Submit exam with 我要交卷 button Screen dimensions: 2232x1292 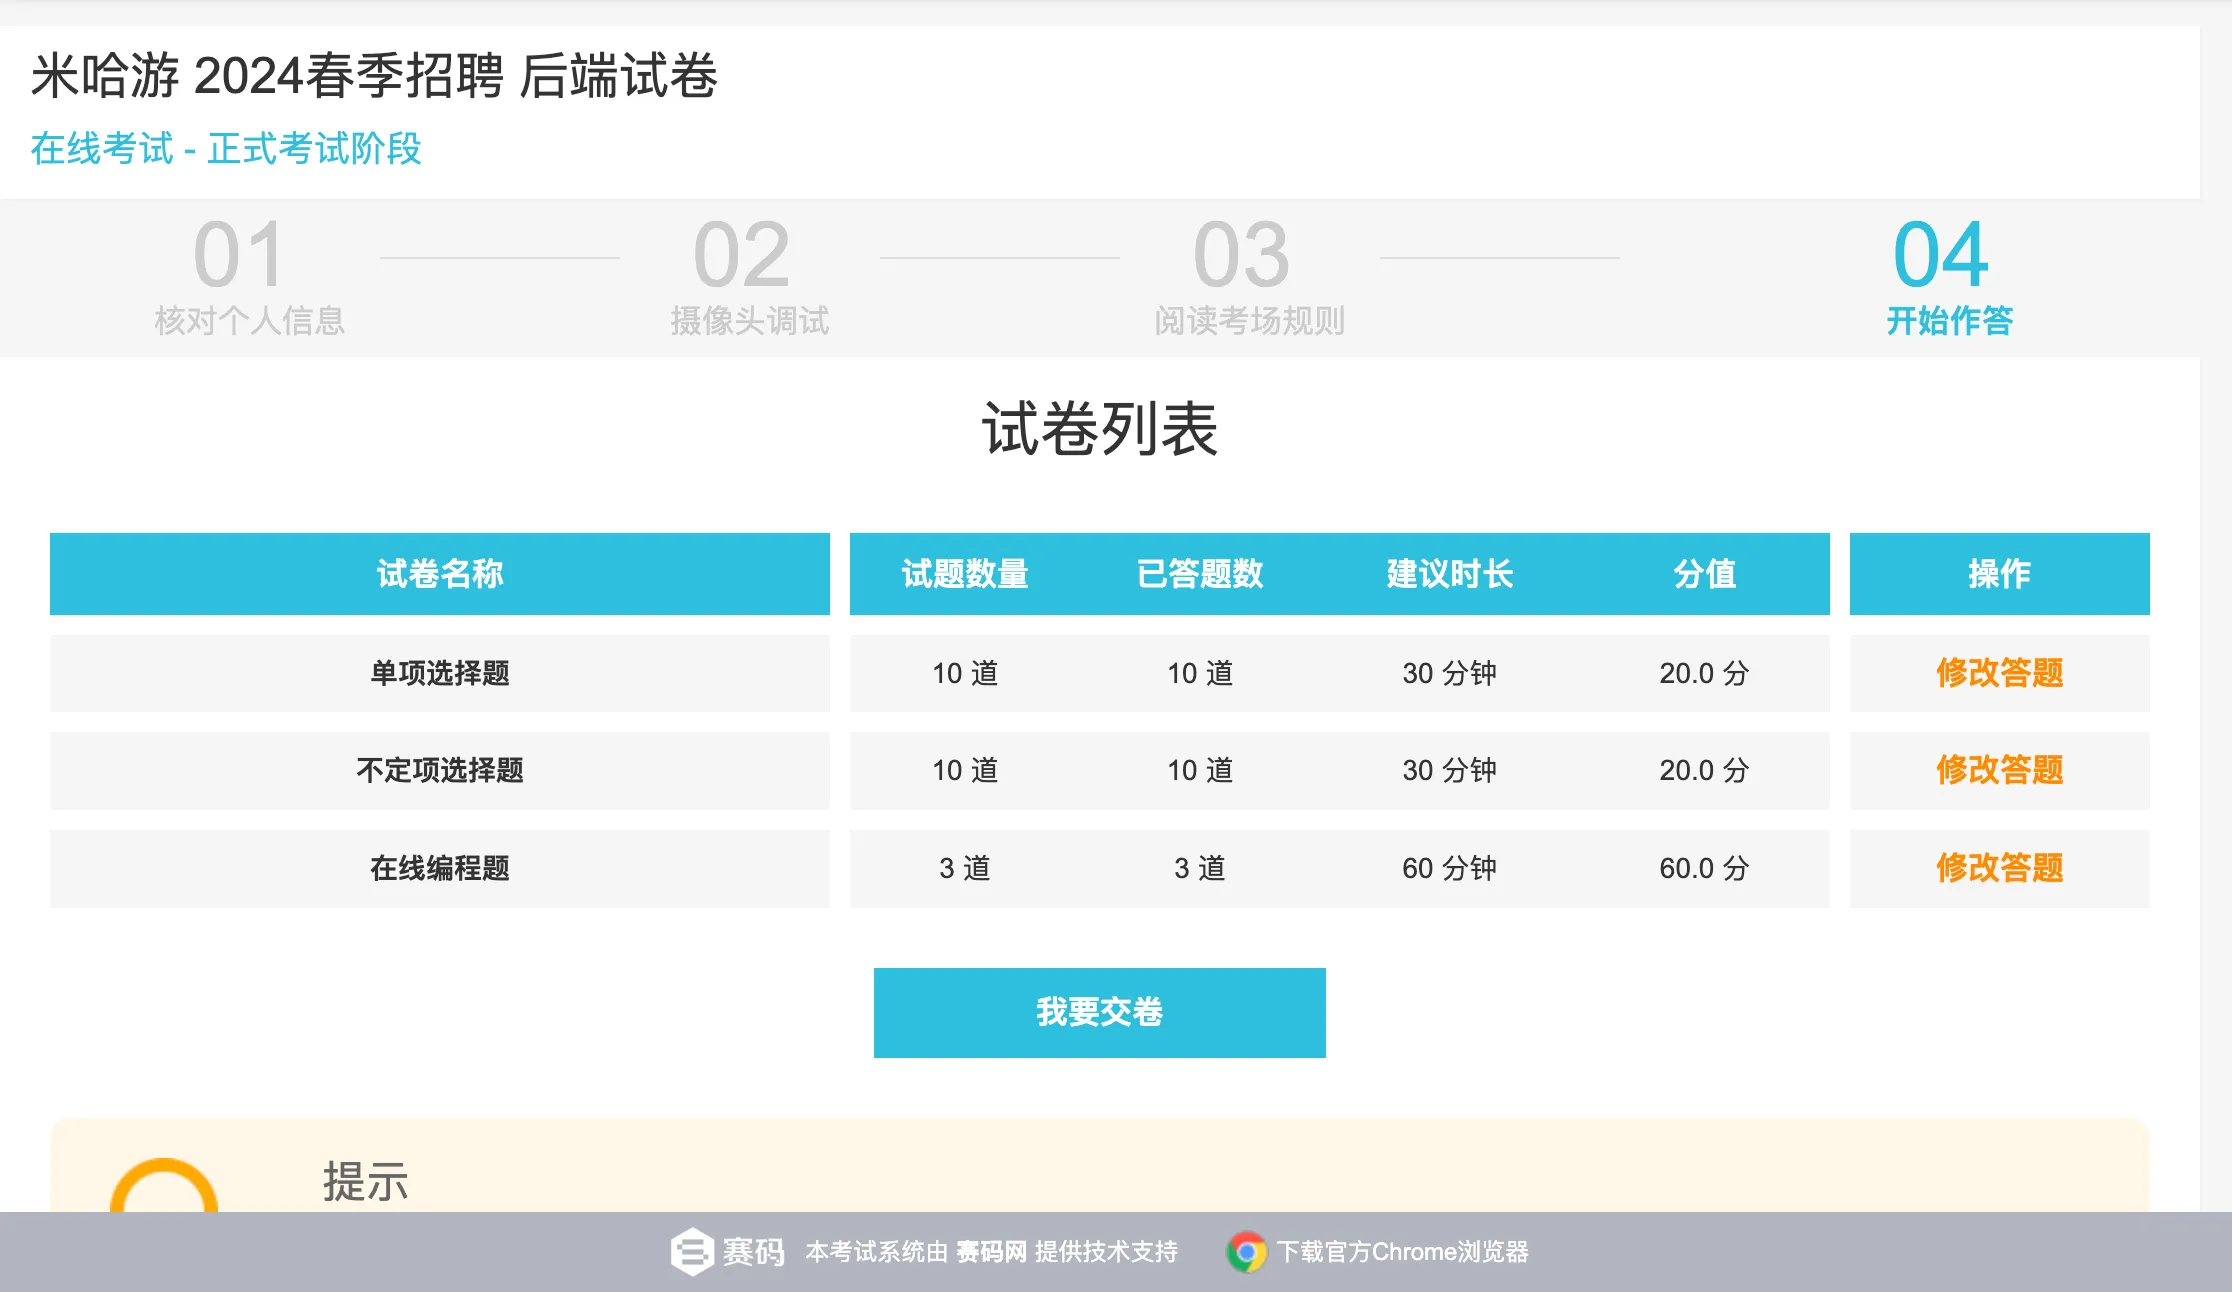click(x=1099, y=1012)
